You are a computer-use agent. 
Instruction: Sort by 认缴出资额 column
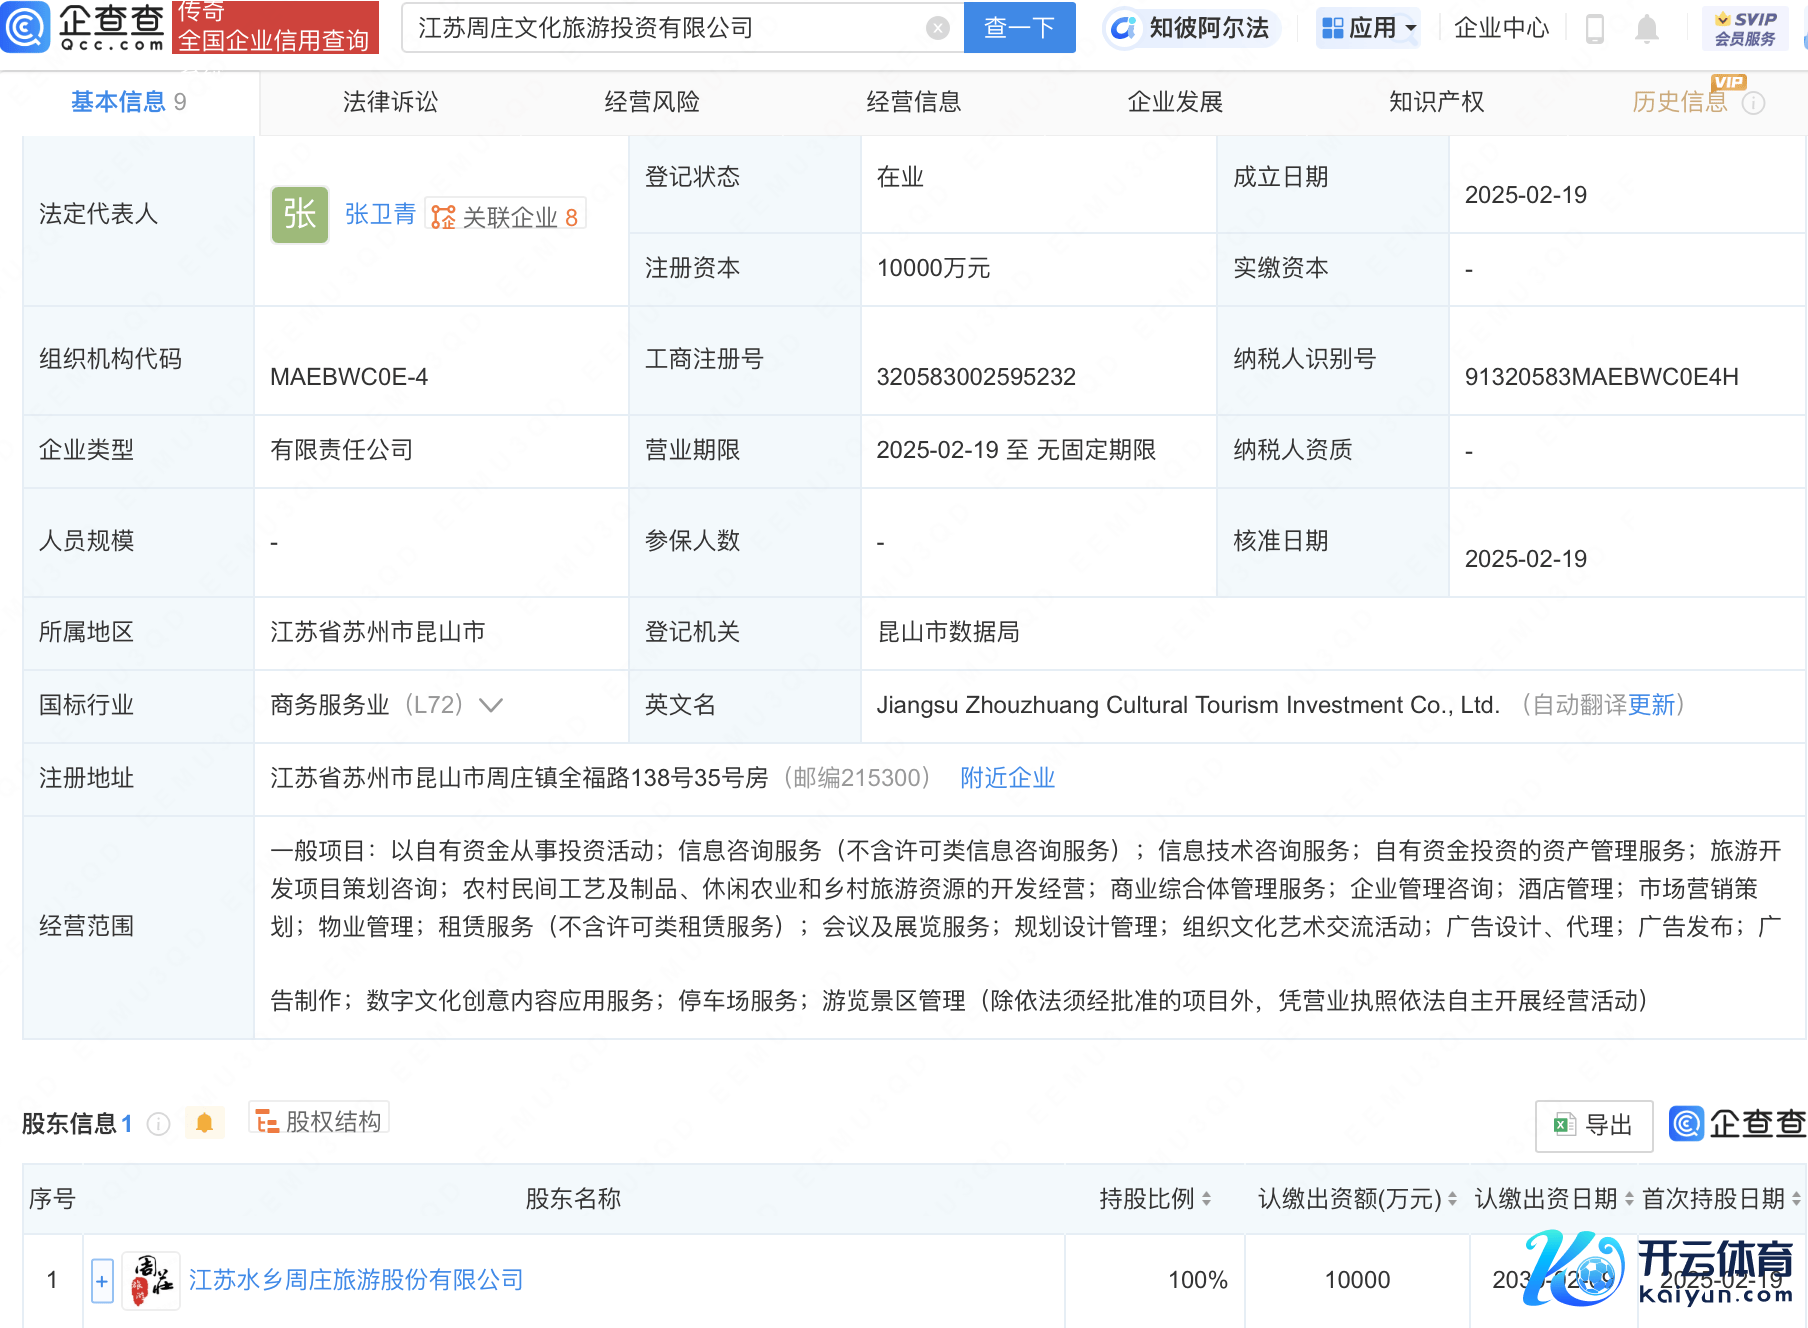(x=1452, y=1198)
